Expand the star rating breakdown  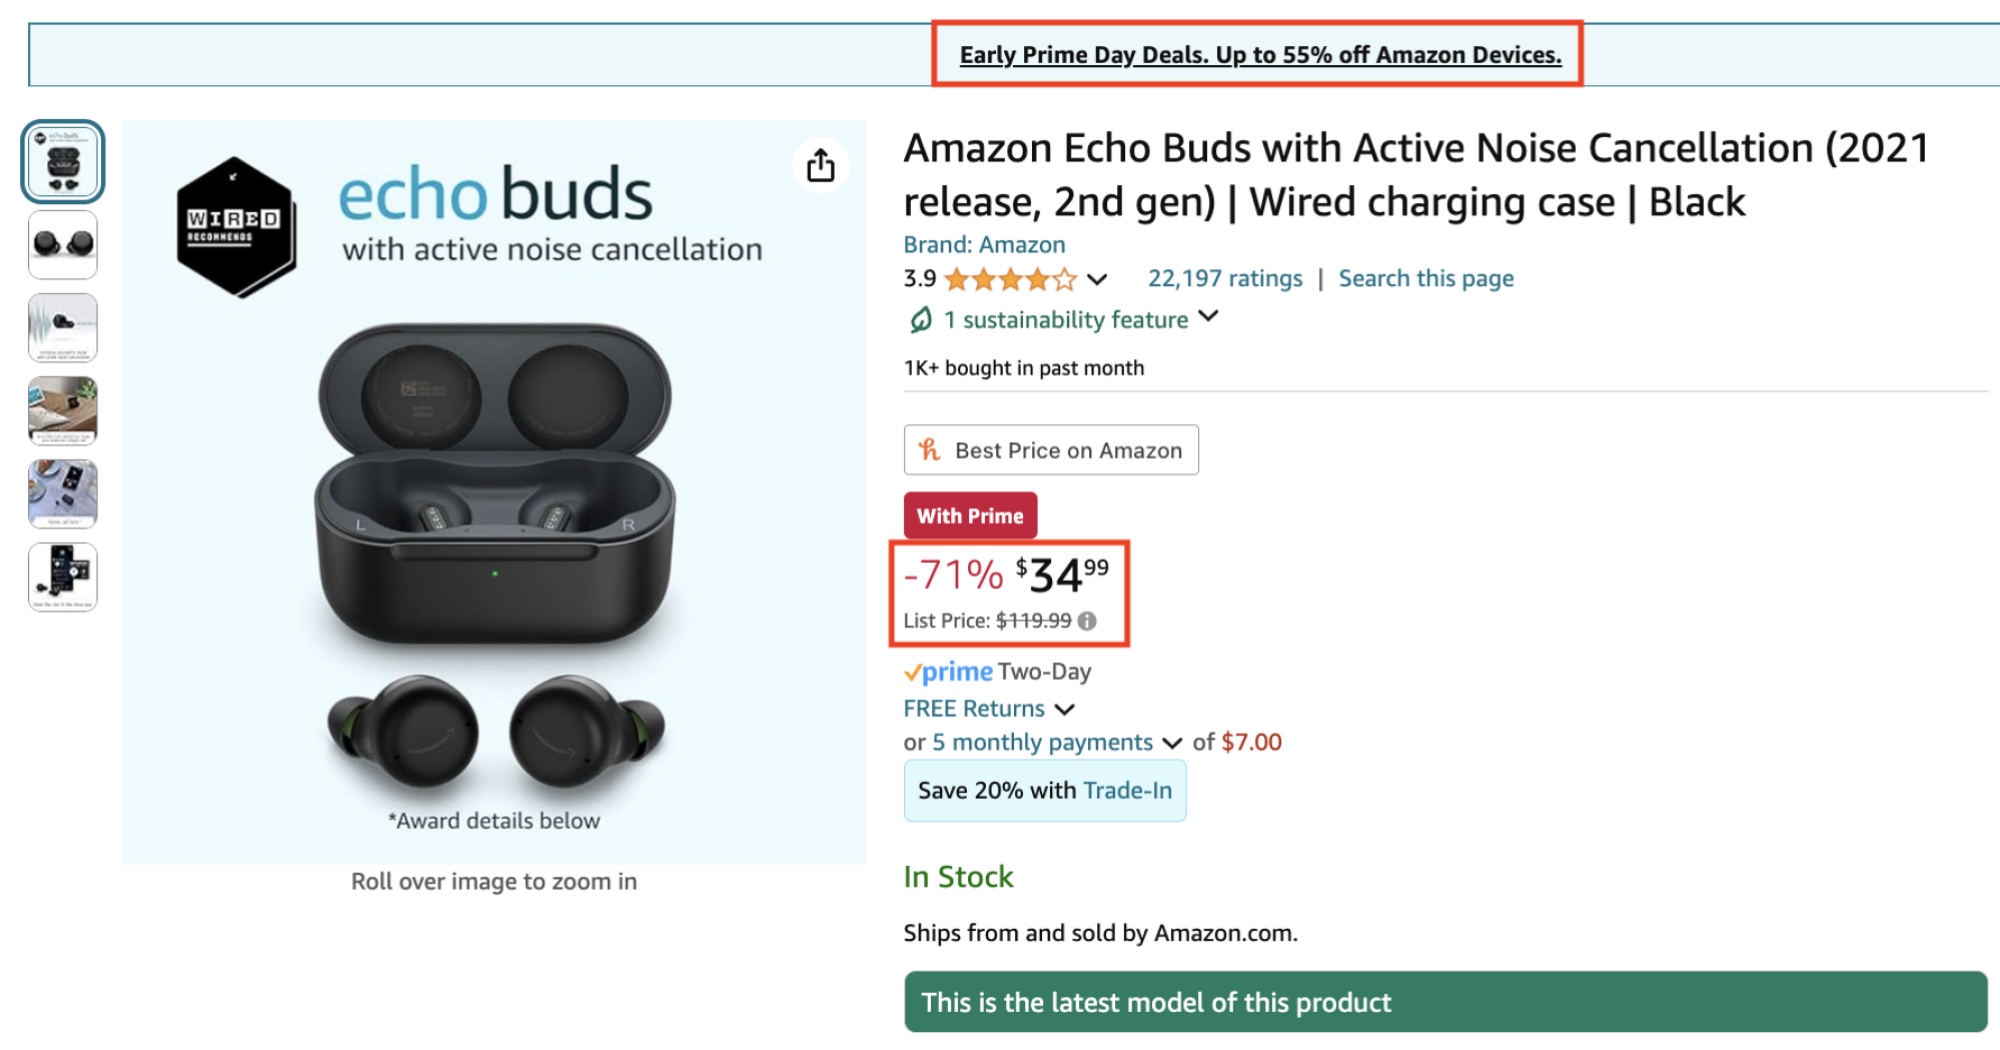click(1098, 281)
